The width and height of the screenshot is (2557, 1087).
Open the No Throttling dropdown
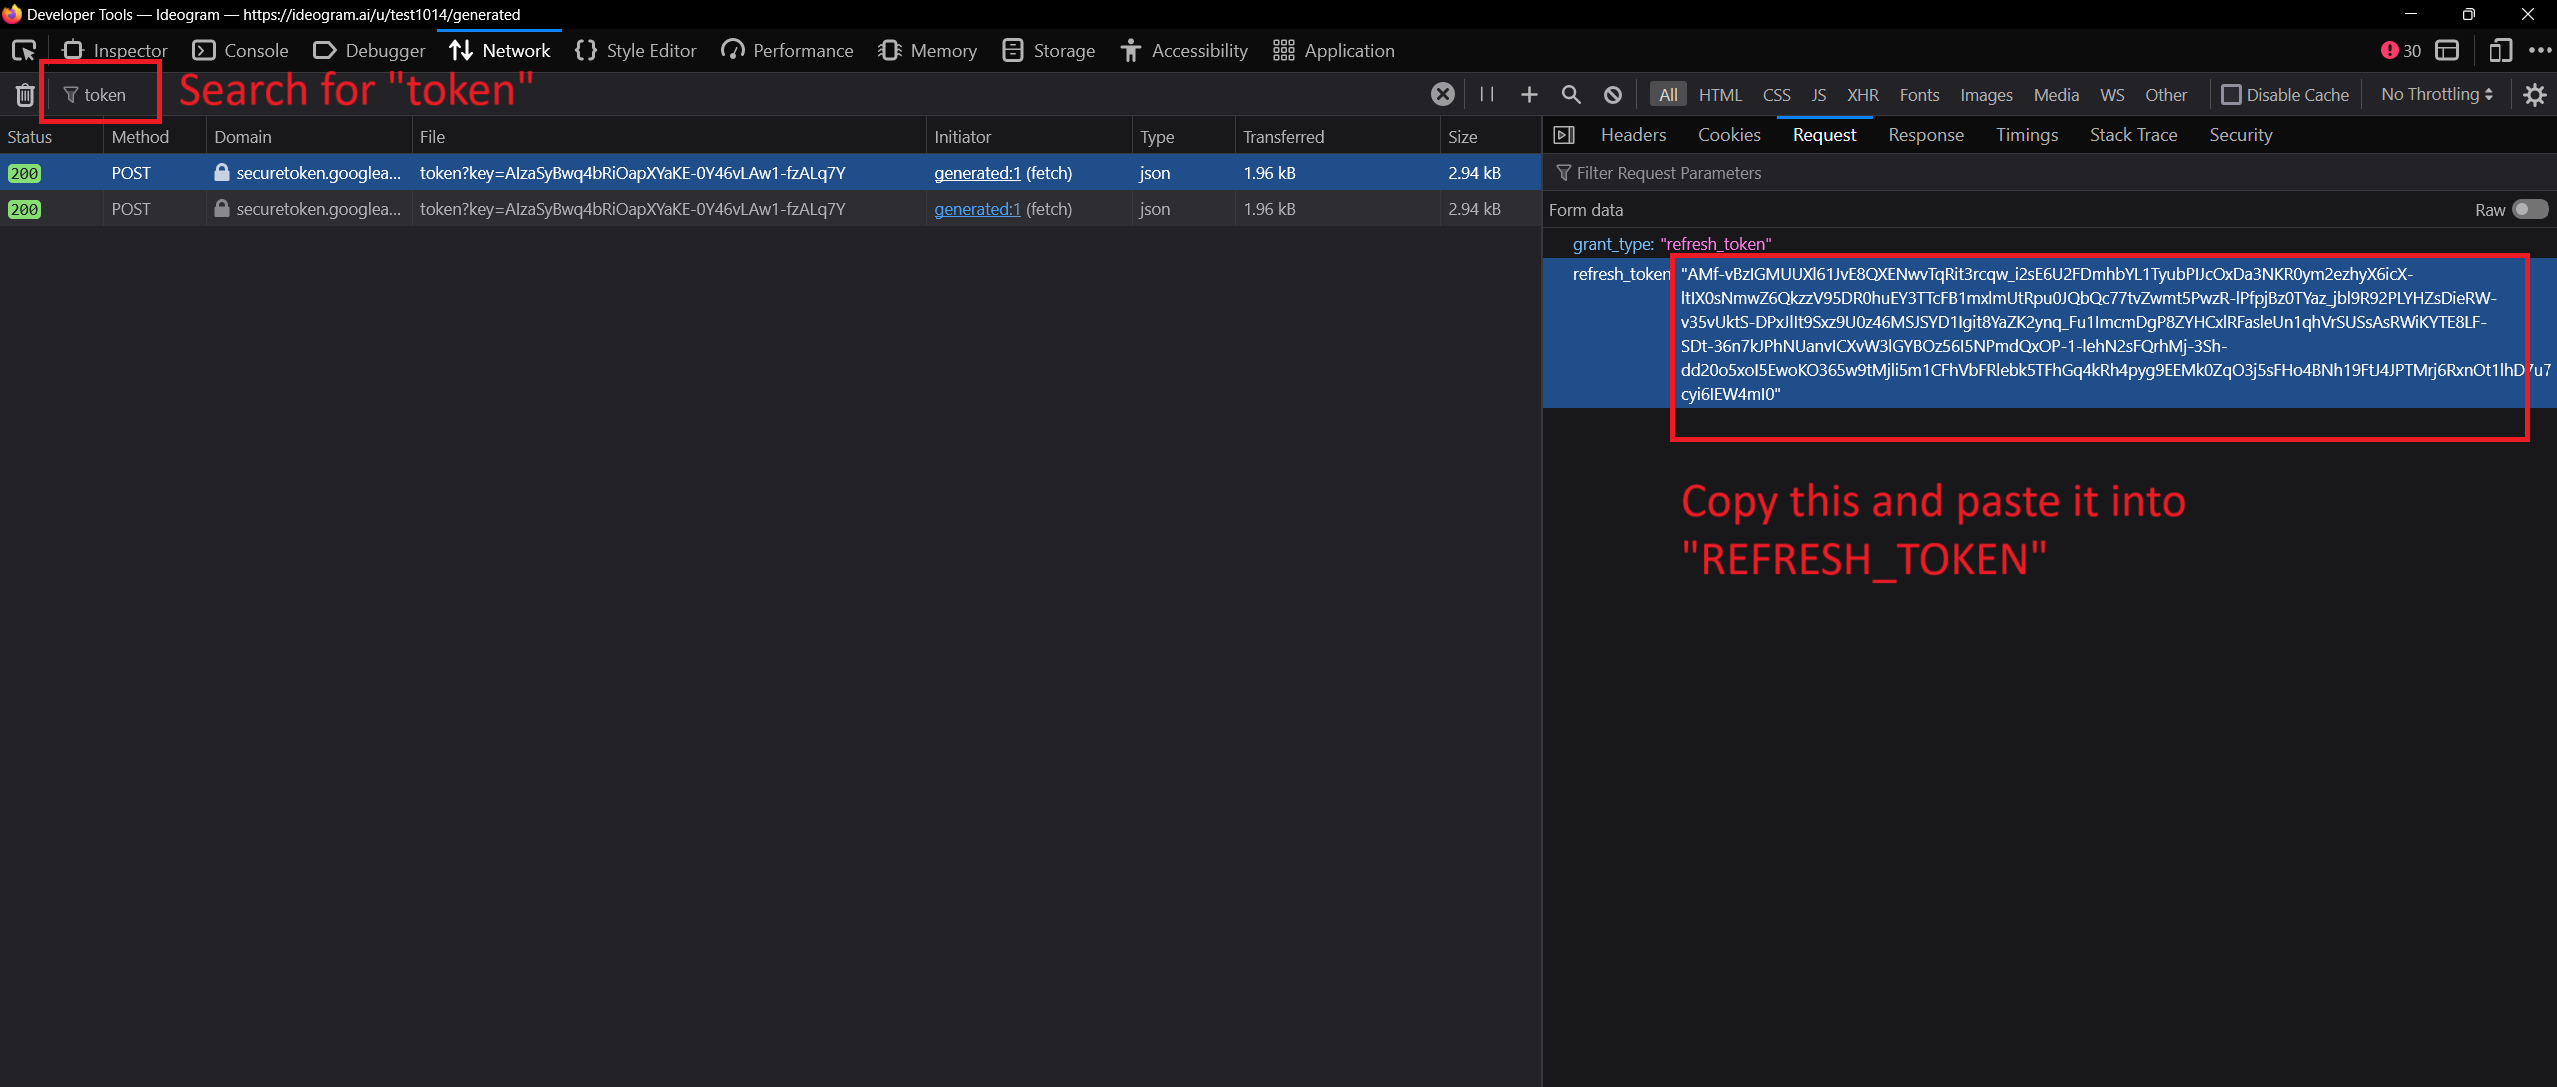point(2436,94)
